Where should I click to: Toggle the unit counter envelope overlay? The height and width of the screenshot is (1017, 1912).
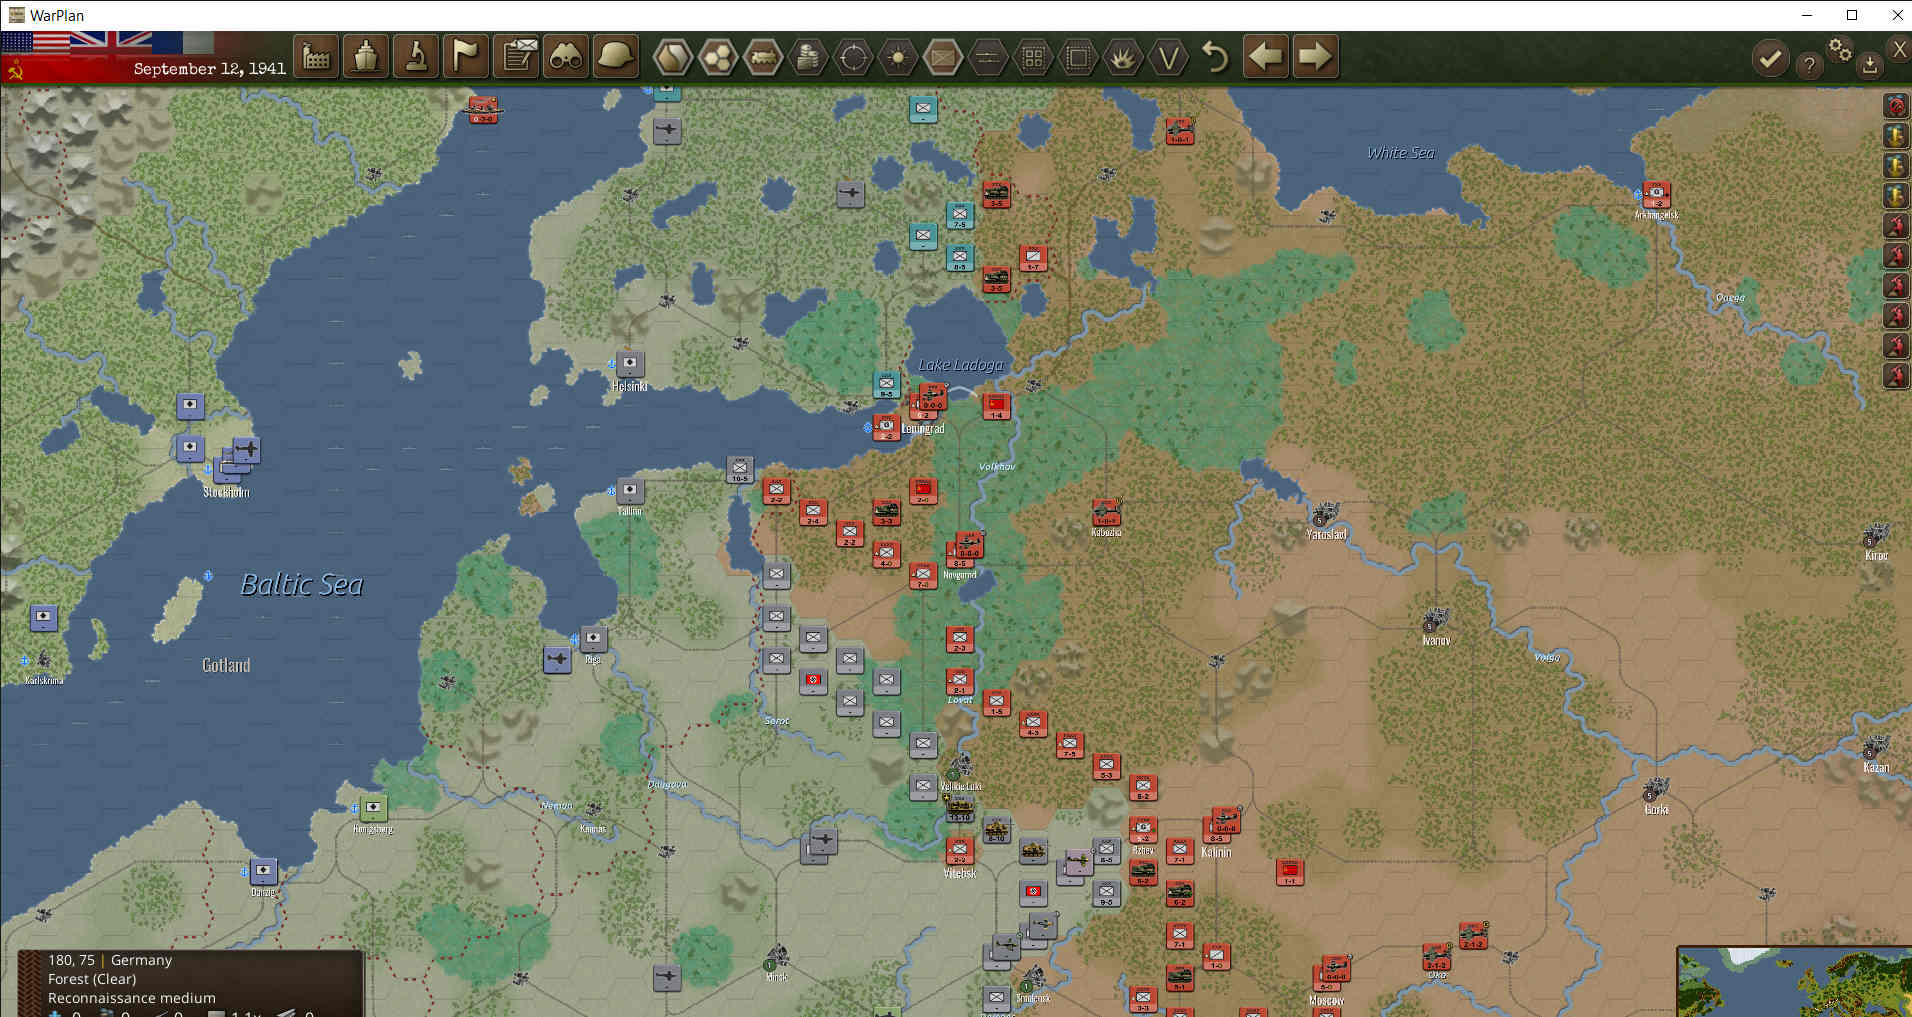point(943,57)
